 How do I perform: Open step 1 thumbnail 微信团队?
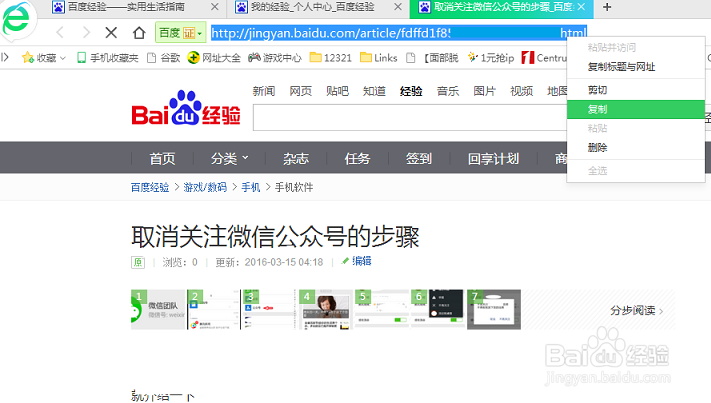tap(158, 310)
